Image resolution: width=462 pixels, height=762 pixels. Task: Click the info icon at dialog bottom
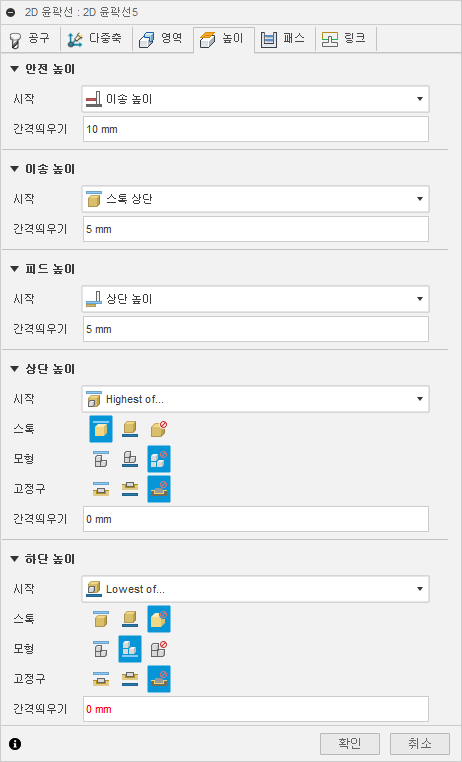click(15, 744)
